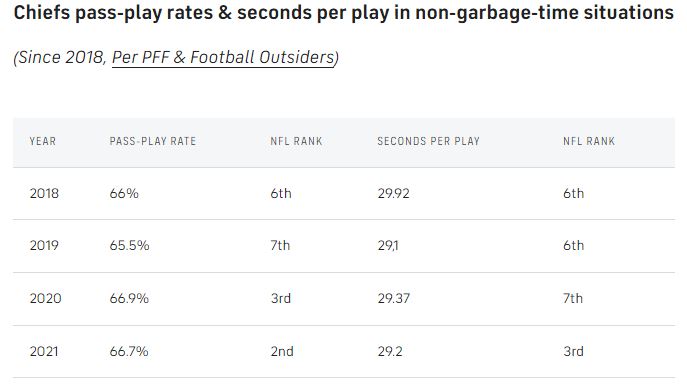
Task: Select the 7th rank cell in 2019 row
Action: (280, 246)
